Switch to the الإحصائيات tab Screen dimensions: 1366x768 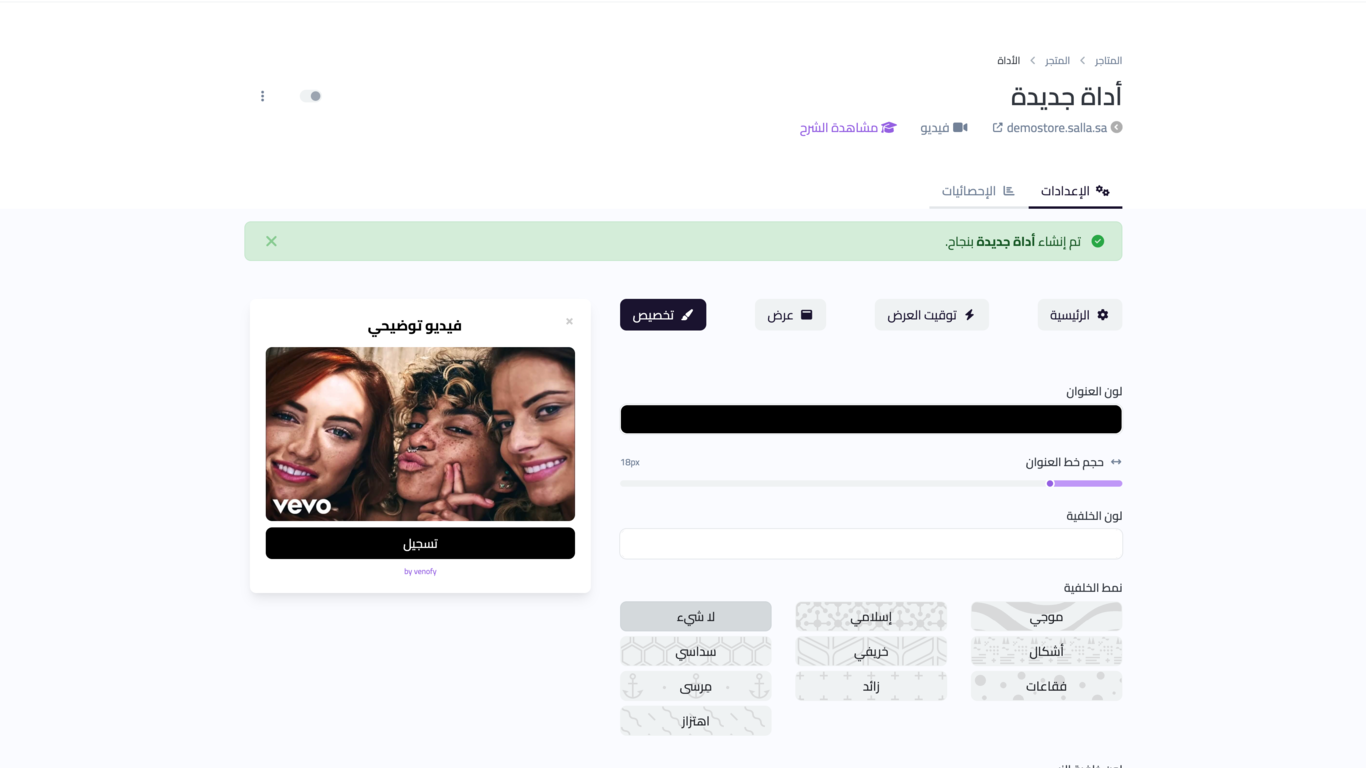tap(978, 191)
